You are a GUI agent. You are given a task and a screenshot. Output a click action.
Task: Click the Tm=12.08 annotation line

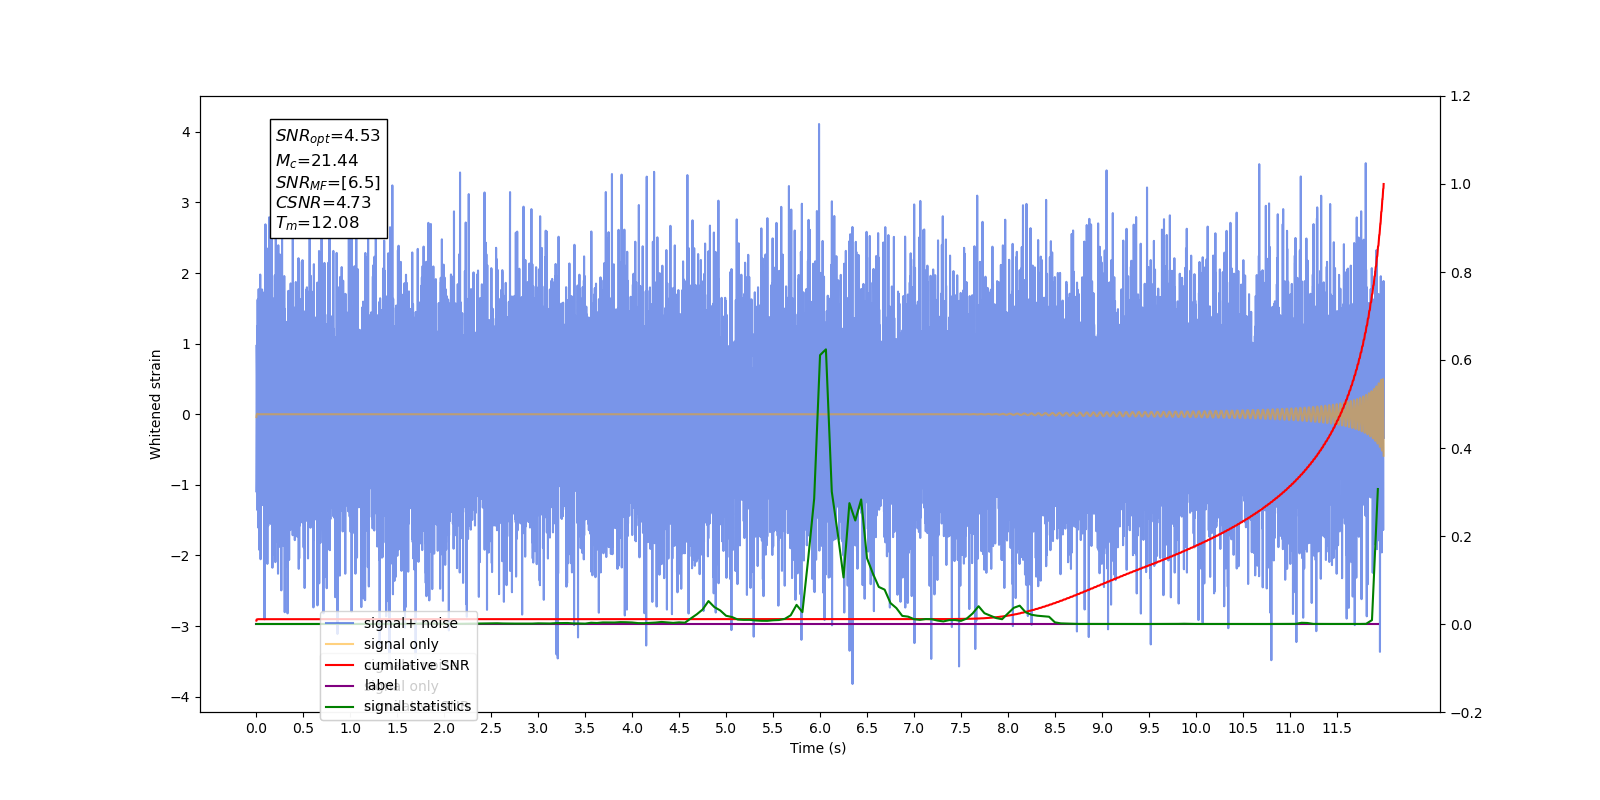click(x=317, y=223)
